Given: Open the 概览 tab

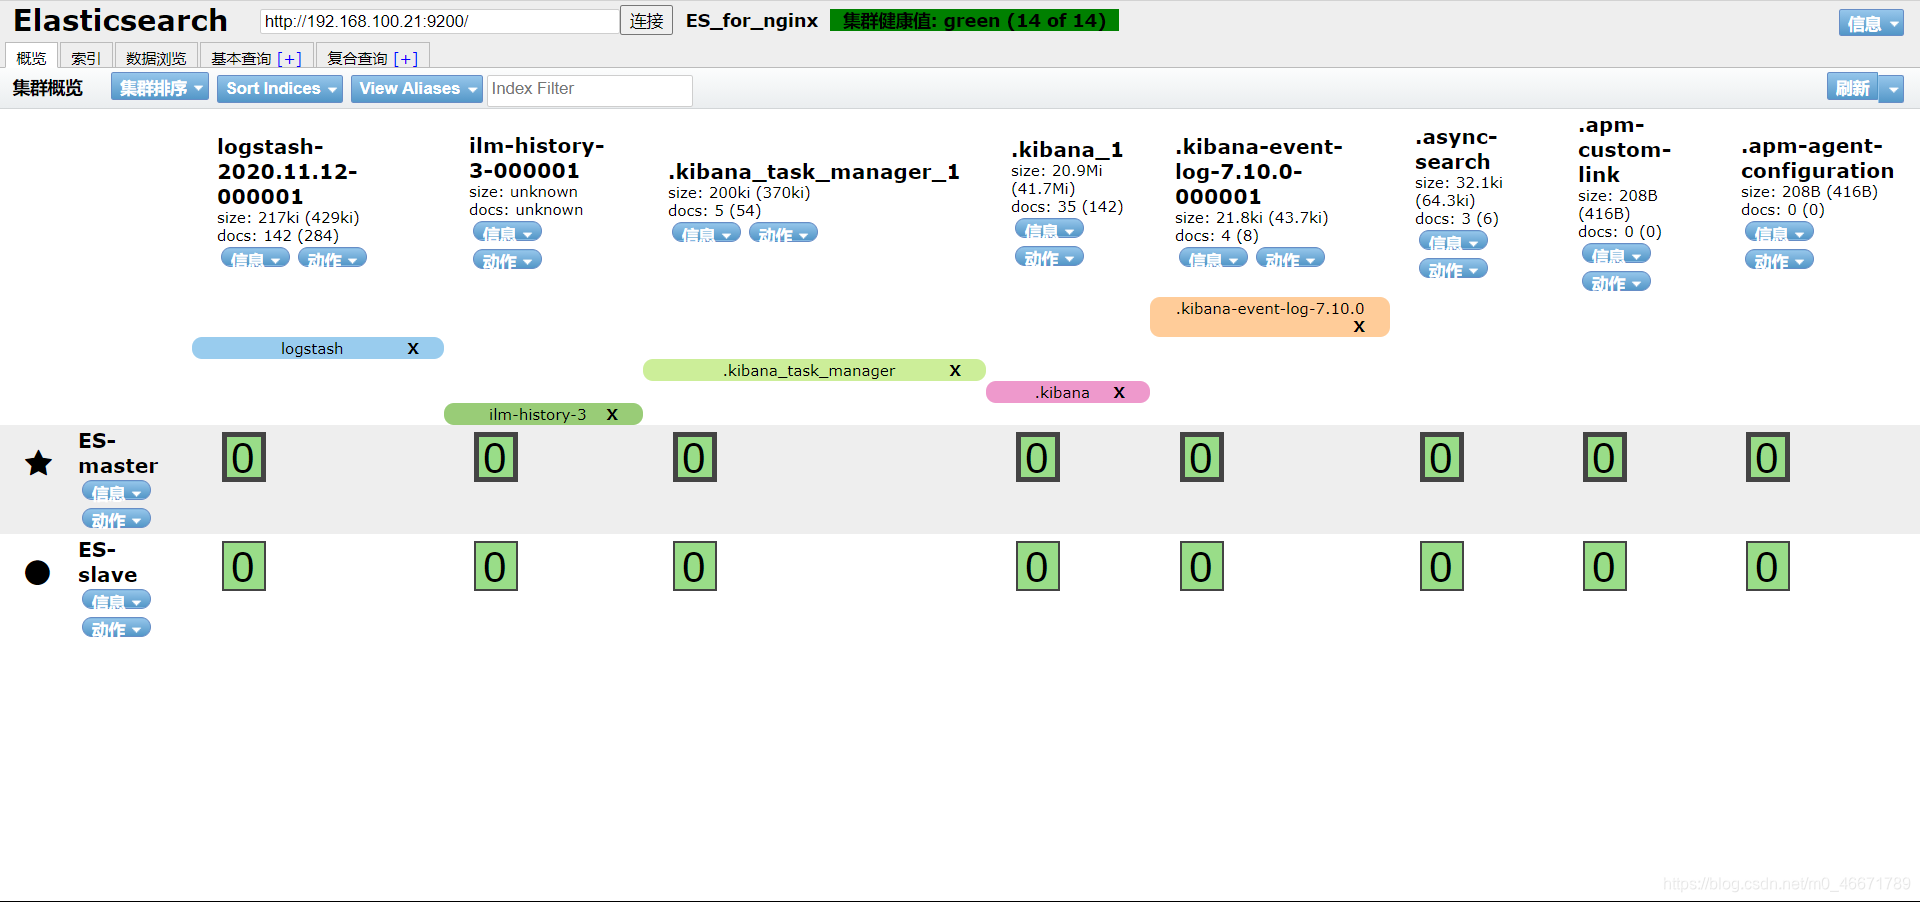Looking at the screenshot, I should 32,57.
